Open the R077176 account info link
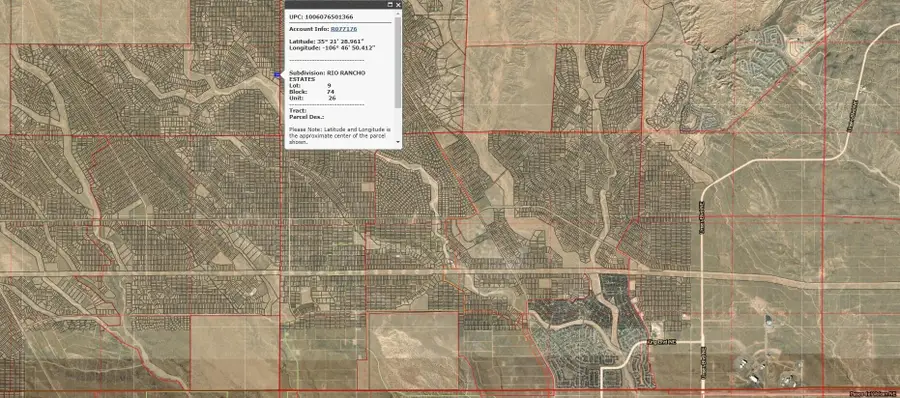 pyautogui.click(x=343, y=28)
